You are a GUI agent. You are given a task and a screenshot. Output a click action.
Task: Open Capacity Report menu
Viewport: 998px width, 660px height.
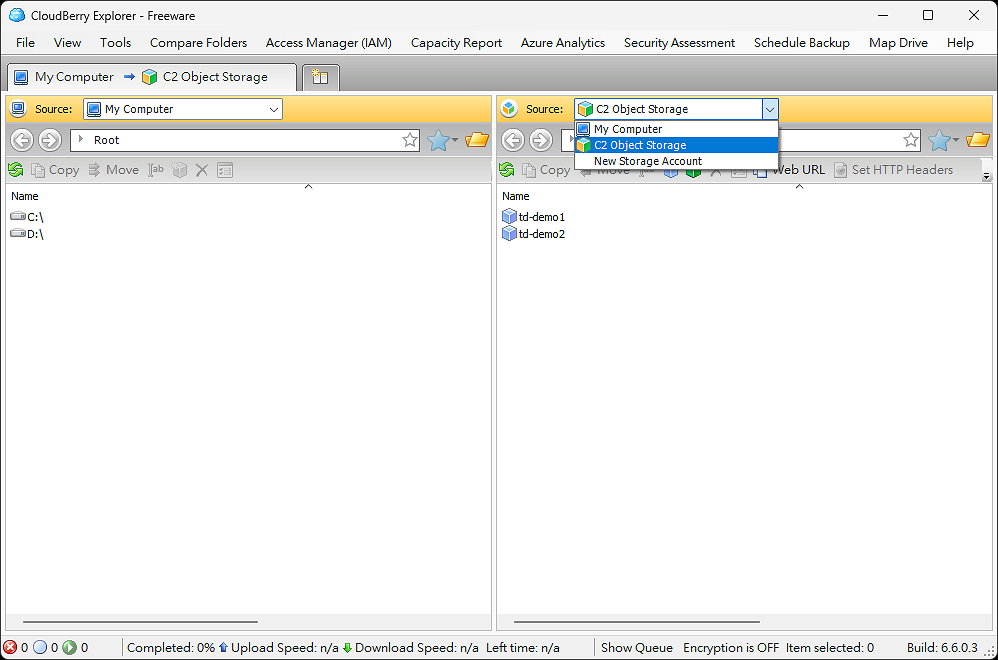click(456, 43)
